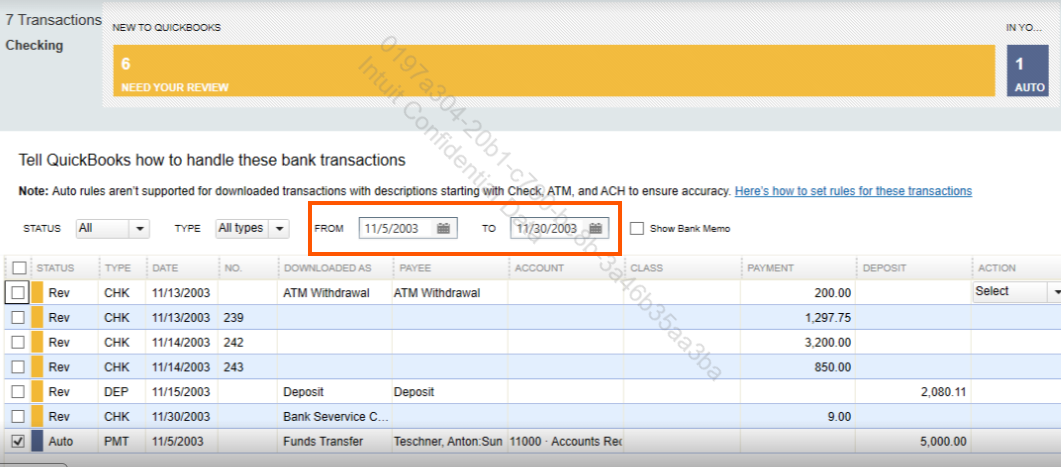The image size is (1061, 467).
Task: Select the Bank Severvice C... description cell
Action: (x=335, y=417)
